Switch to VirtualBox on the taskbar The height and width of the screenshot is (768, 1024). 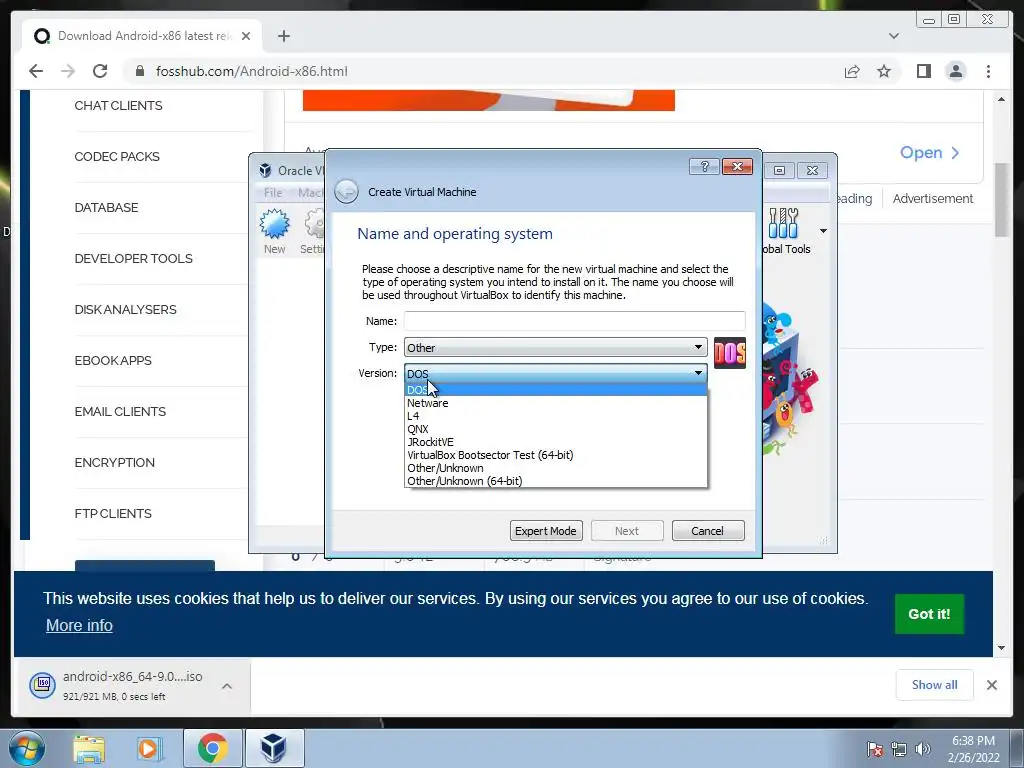tap(274, 748)
